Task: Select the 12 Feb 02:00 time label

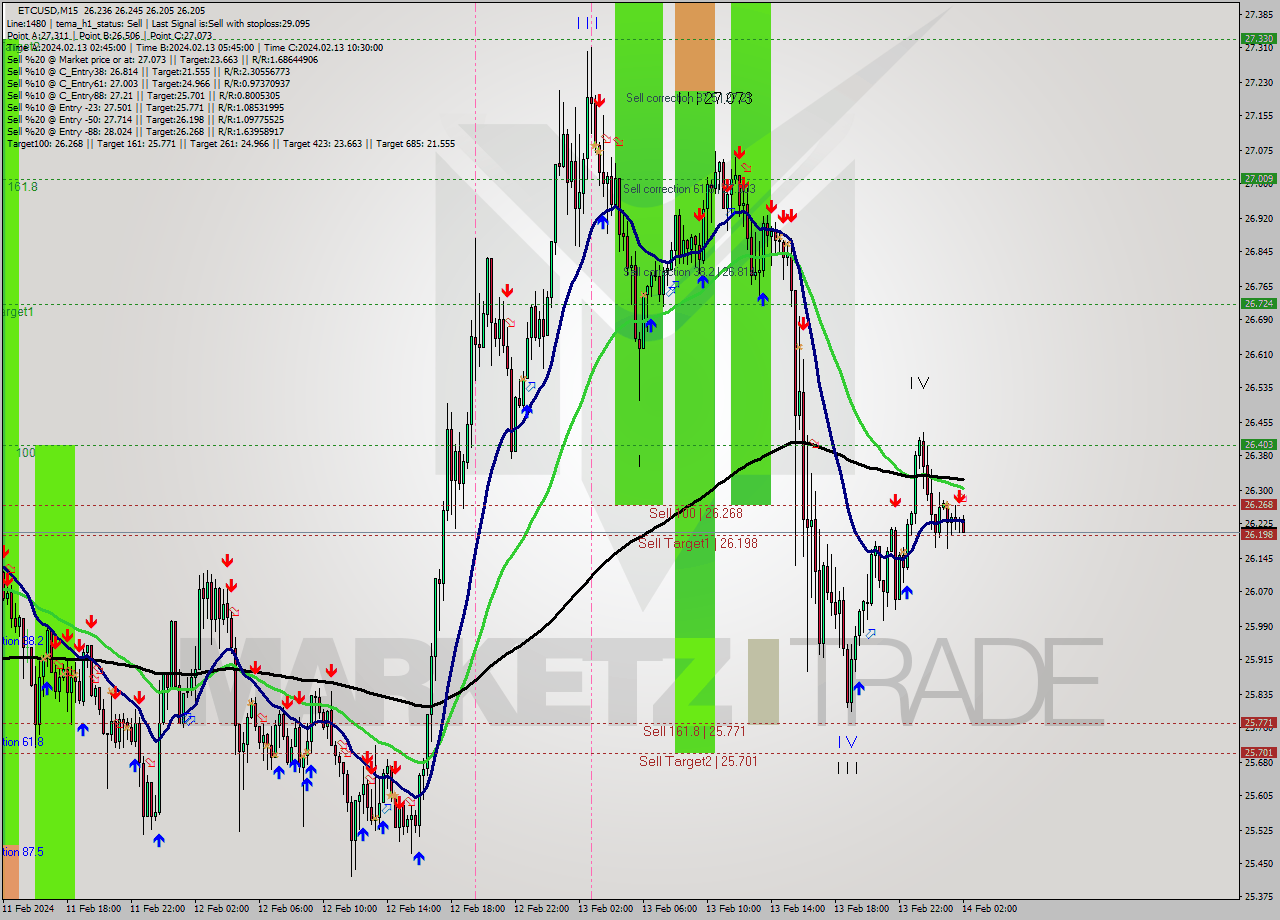Action: [220, 909]
